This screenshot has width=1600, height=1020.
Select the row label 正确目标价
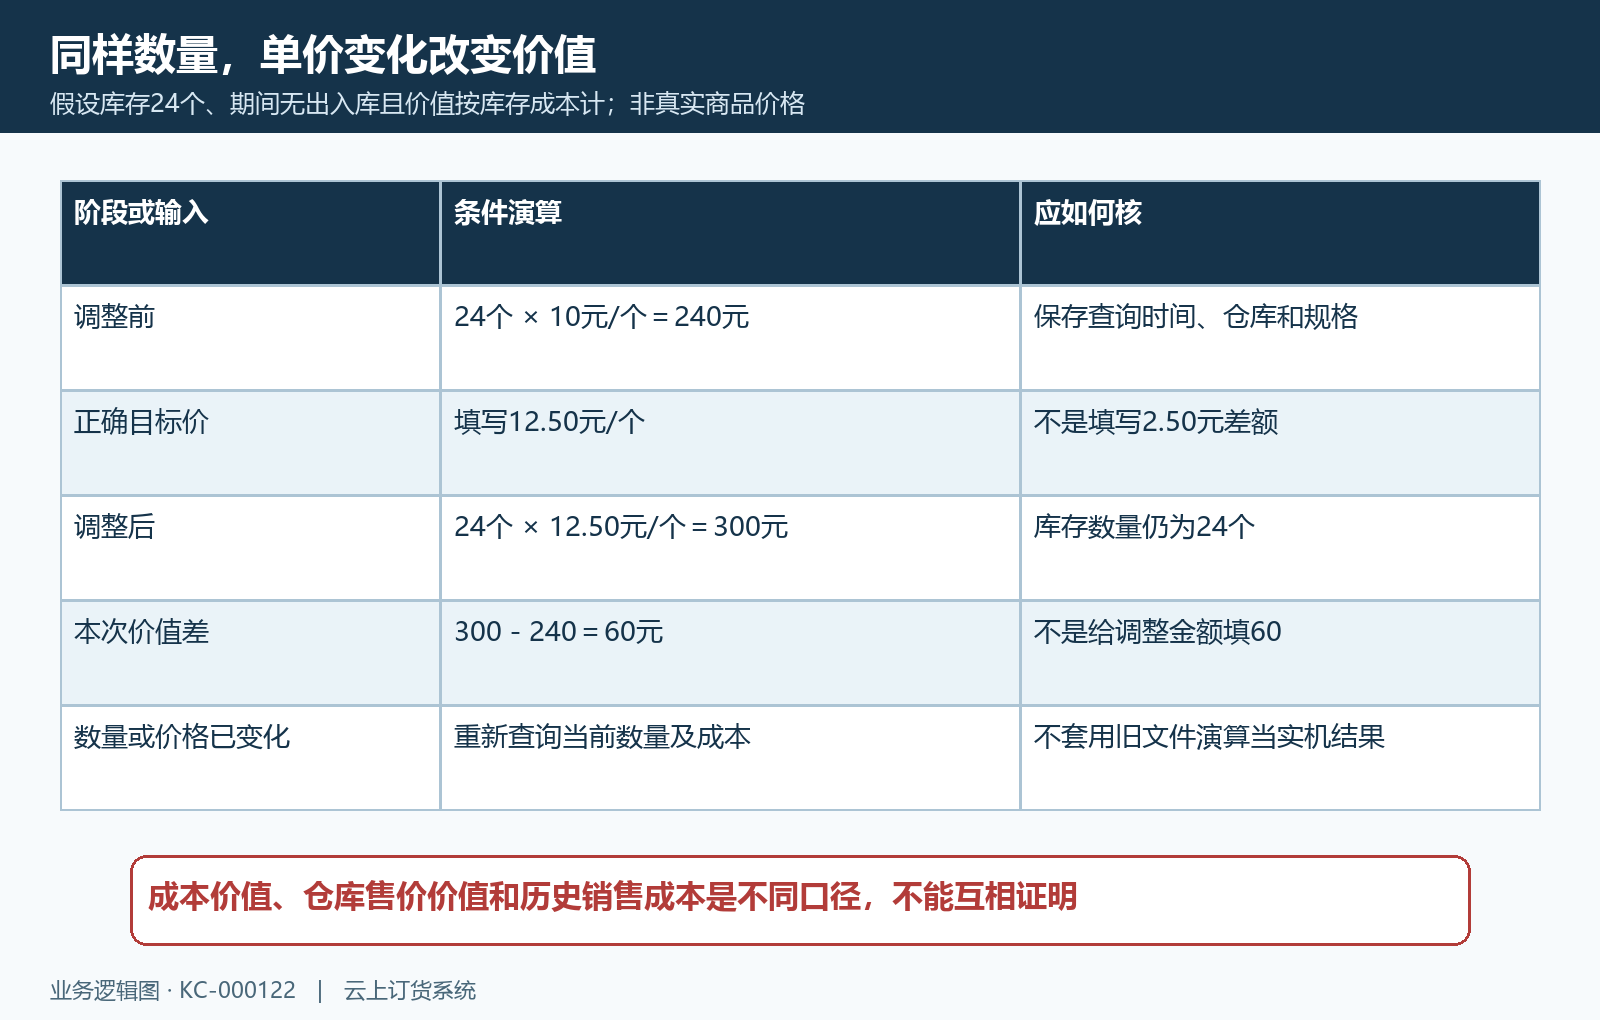[250, 443]
